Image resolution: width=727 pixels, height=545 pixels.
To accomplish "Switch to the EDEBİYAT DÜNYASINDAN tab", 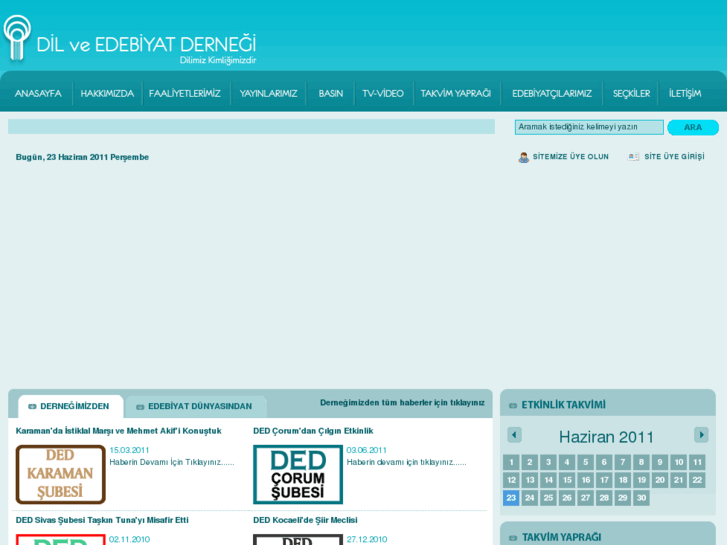I will pos(196,406).
